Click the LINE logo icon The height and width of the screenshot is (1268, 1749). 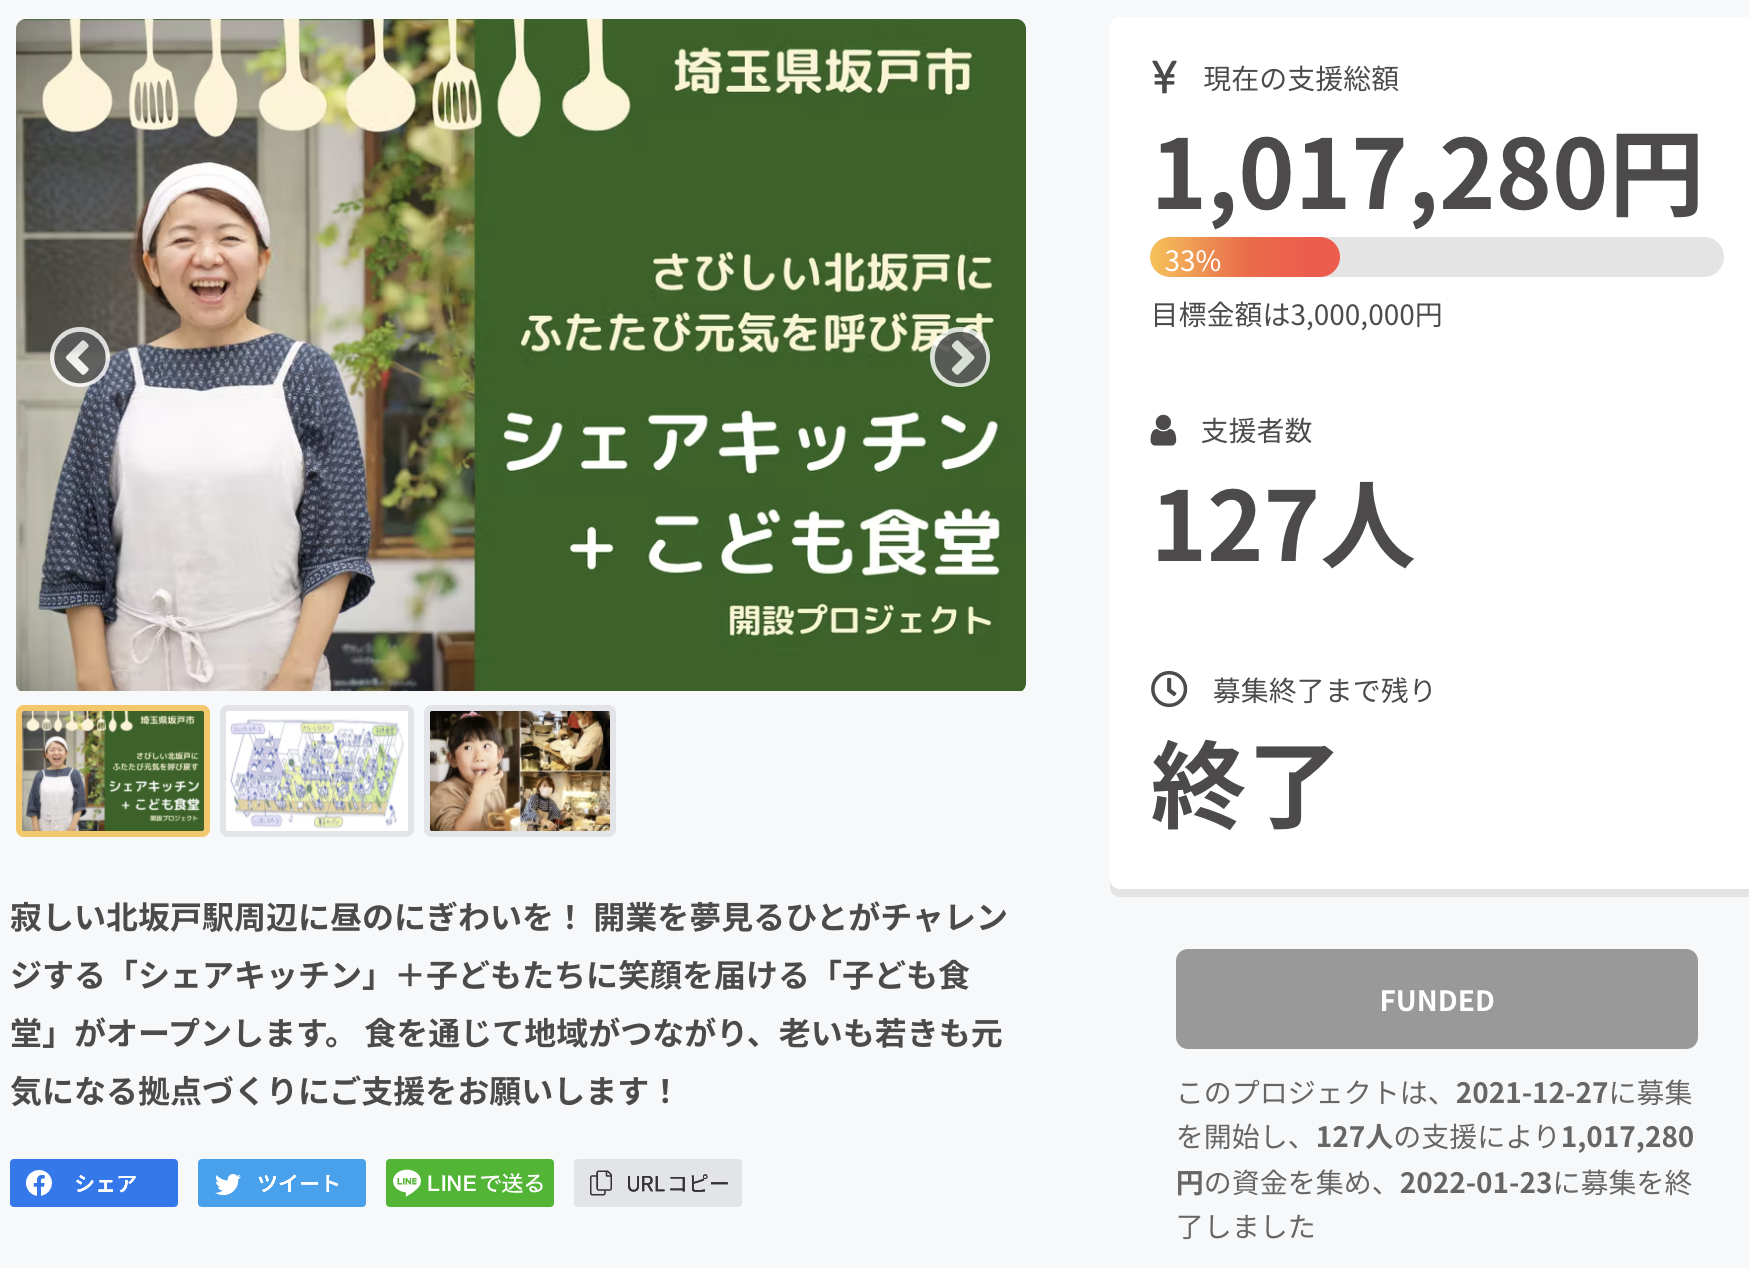point(406,1182)
